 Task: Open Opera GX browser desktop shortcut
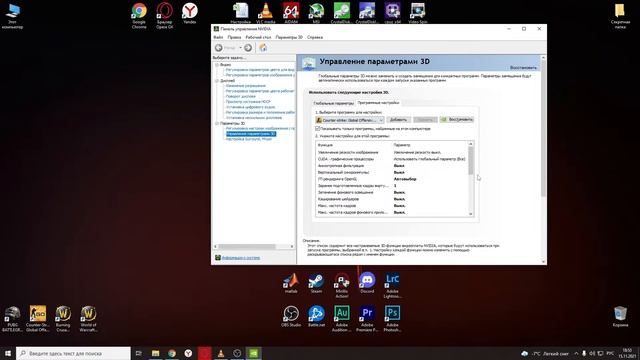[x=164, y=16]
